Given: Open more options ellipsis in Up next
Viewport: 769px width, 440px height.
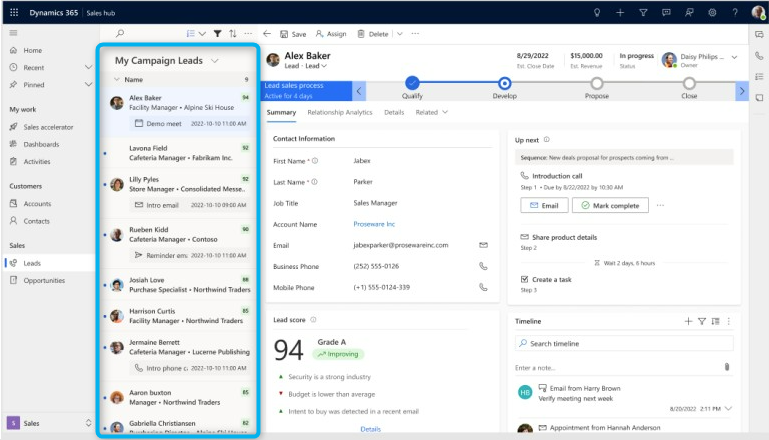Looking at the screenshot, I should tap(660, 206).
